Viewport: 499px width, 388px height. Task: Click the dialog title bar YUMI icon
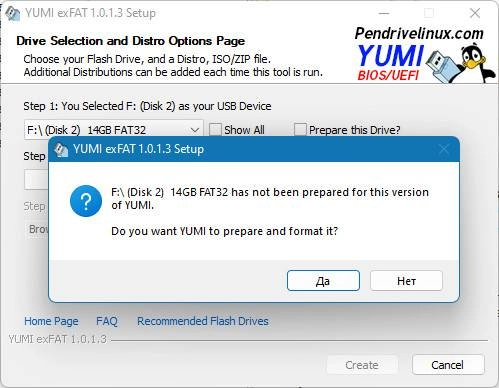[61, 149]
